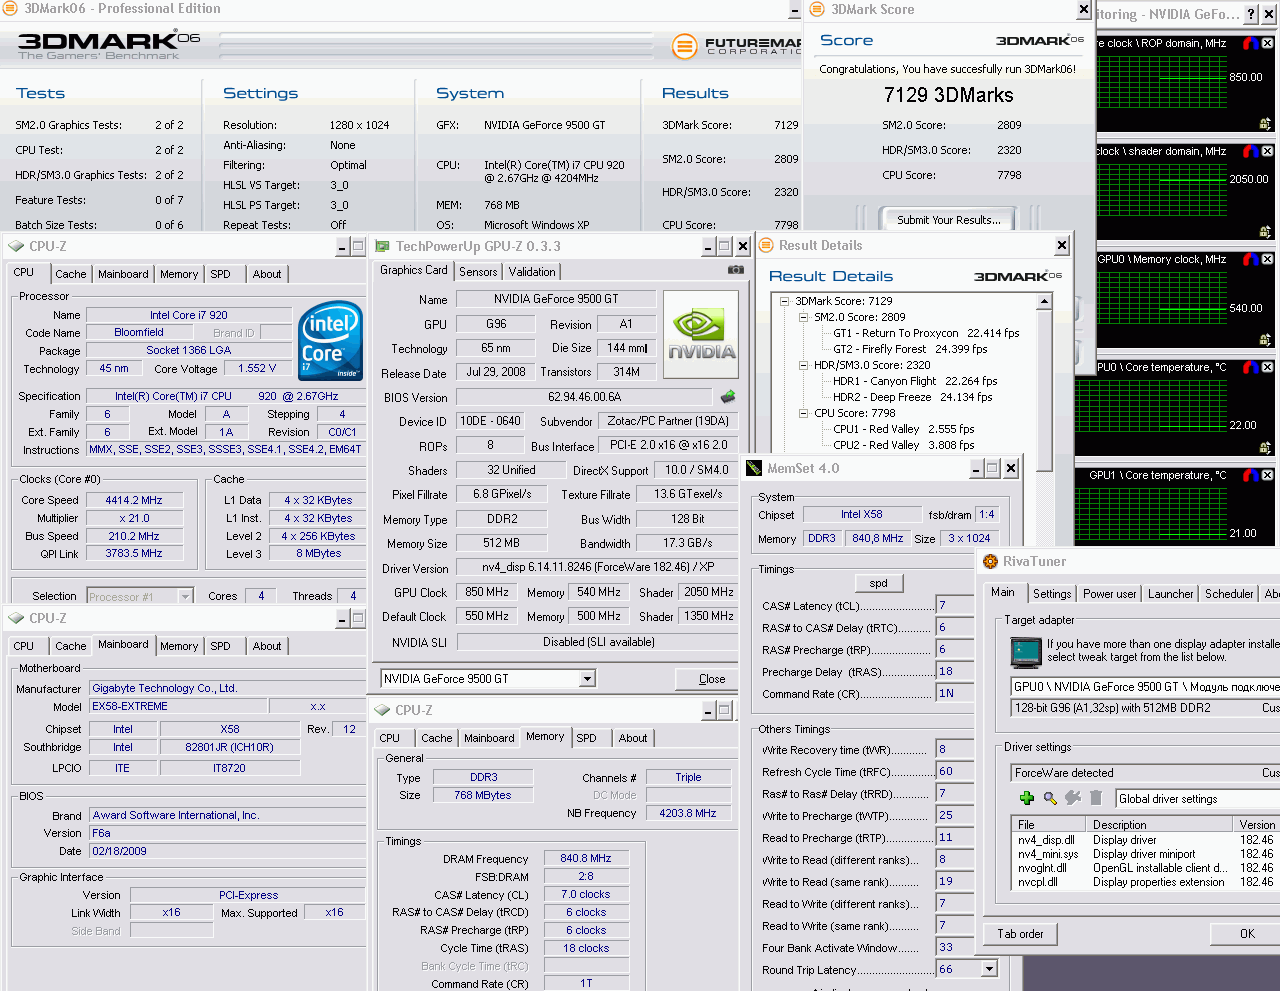Screen dimensions: 1280x991
Task: Click Refresh Cycle Time (tRFC) value field
Action: point(954,772)
